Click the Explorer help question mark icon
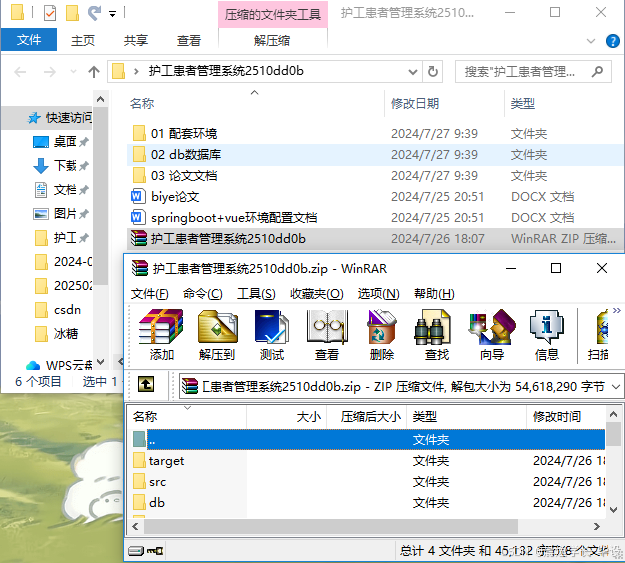 coord(612,41)
